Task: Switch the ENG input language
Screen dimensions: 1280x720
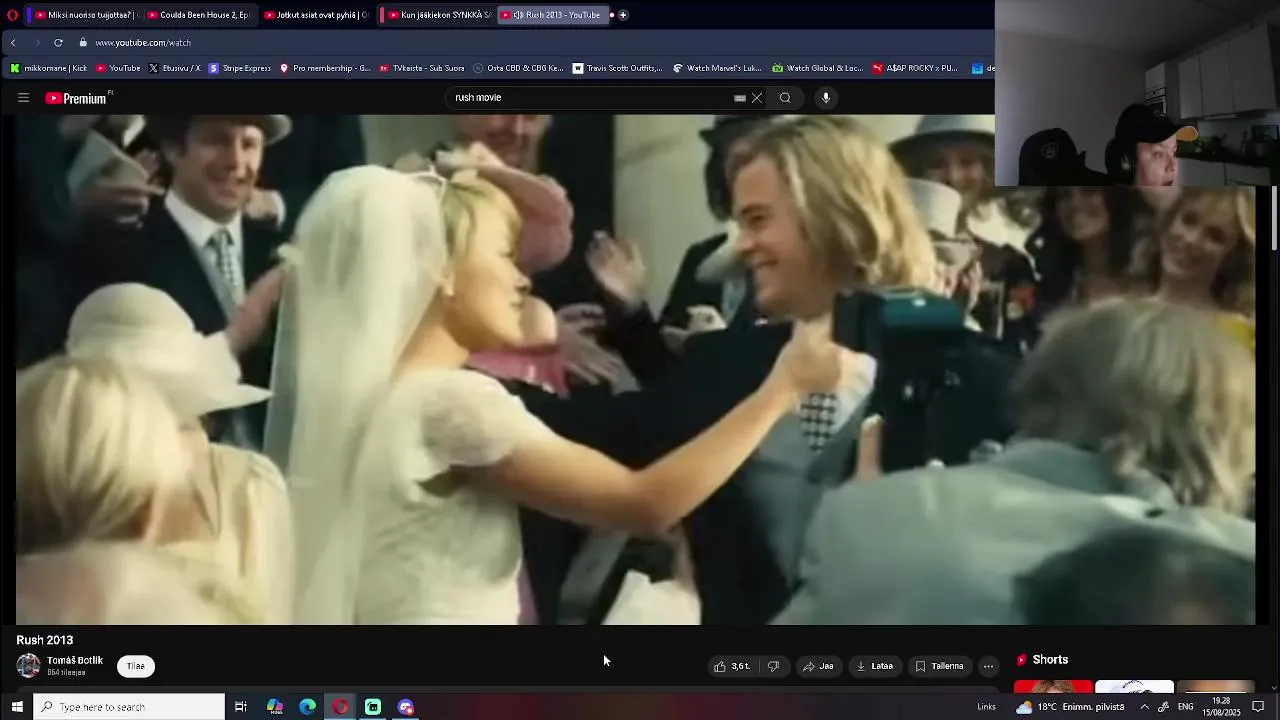Action: pyautogui.click(x=1186, y=707)
